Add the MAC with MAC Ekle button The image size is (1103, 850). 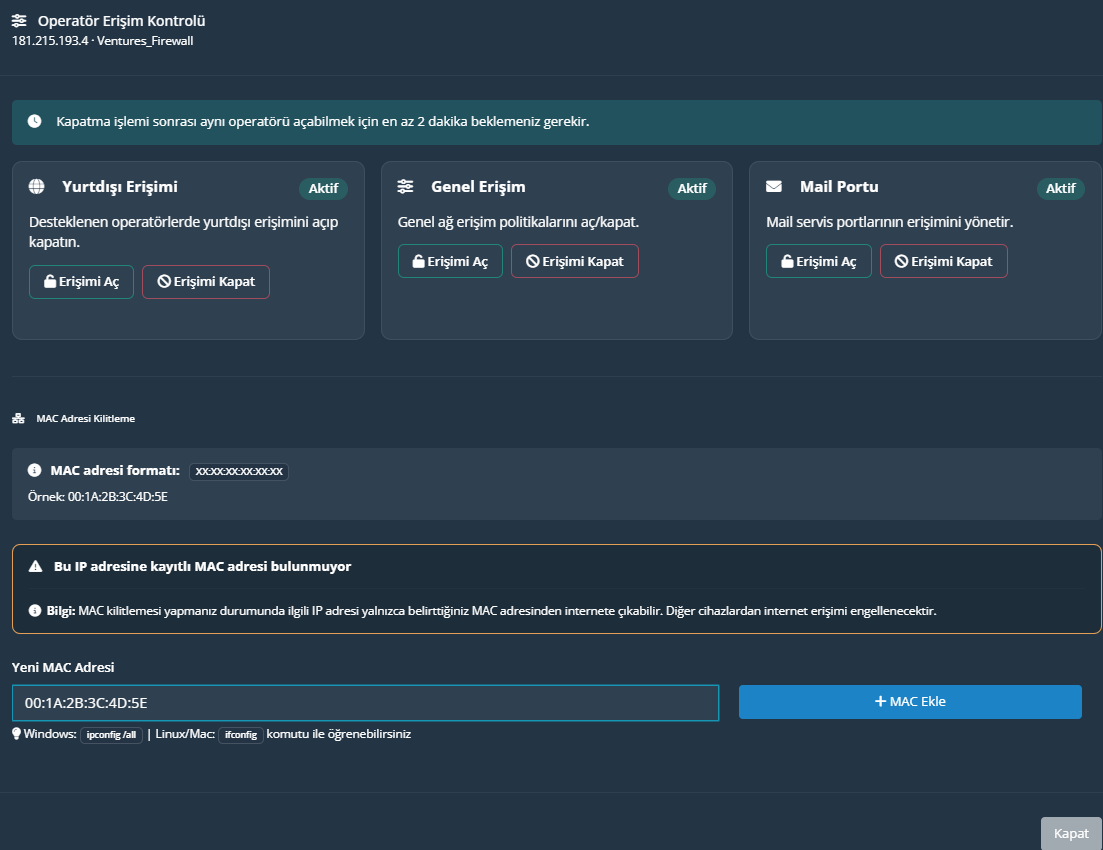[x=910, y=702]
